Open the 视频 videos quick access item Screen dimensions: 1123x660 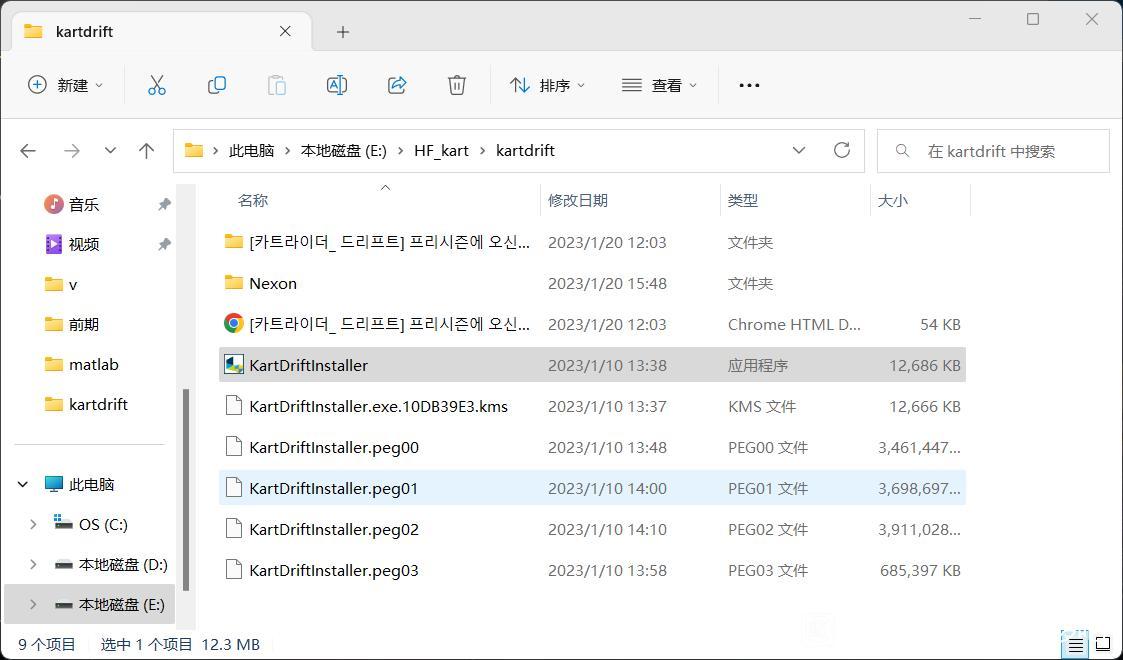click(x=84, y=244)
